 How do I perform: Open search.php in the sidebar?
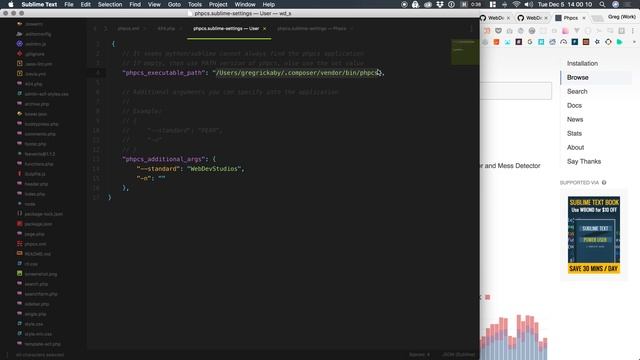(x=36, y=284)
